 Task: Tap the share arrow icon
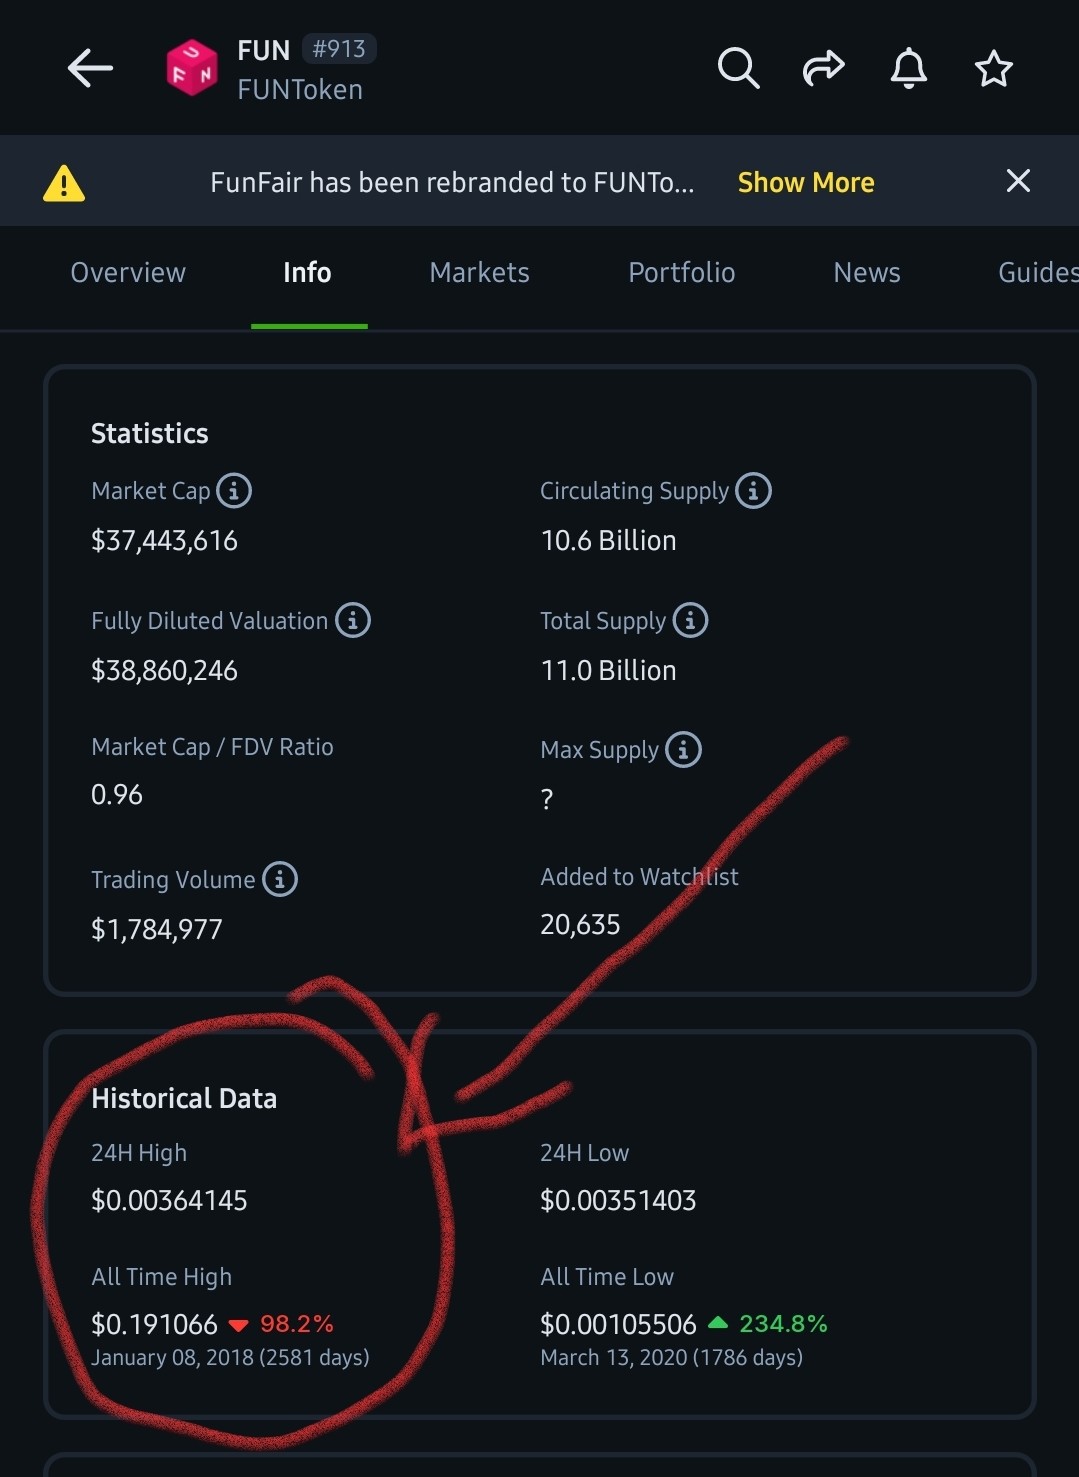(824, 68)
